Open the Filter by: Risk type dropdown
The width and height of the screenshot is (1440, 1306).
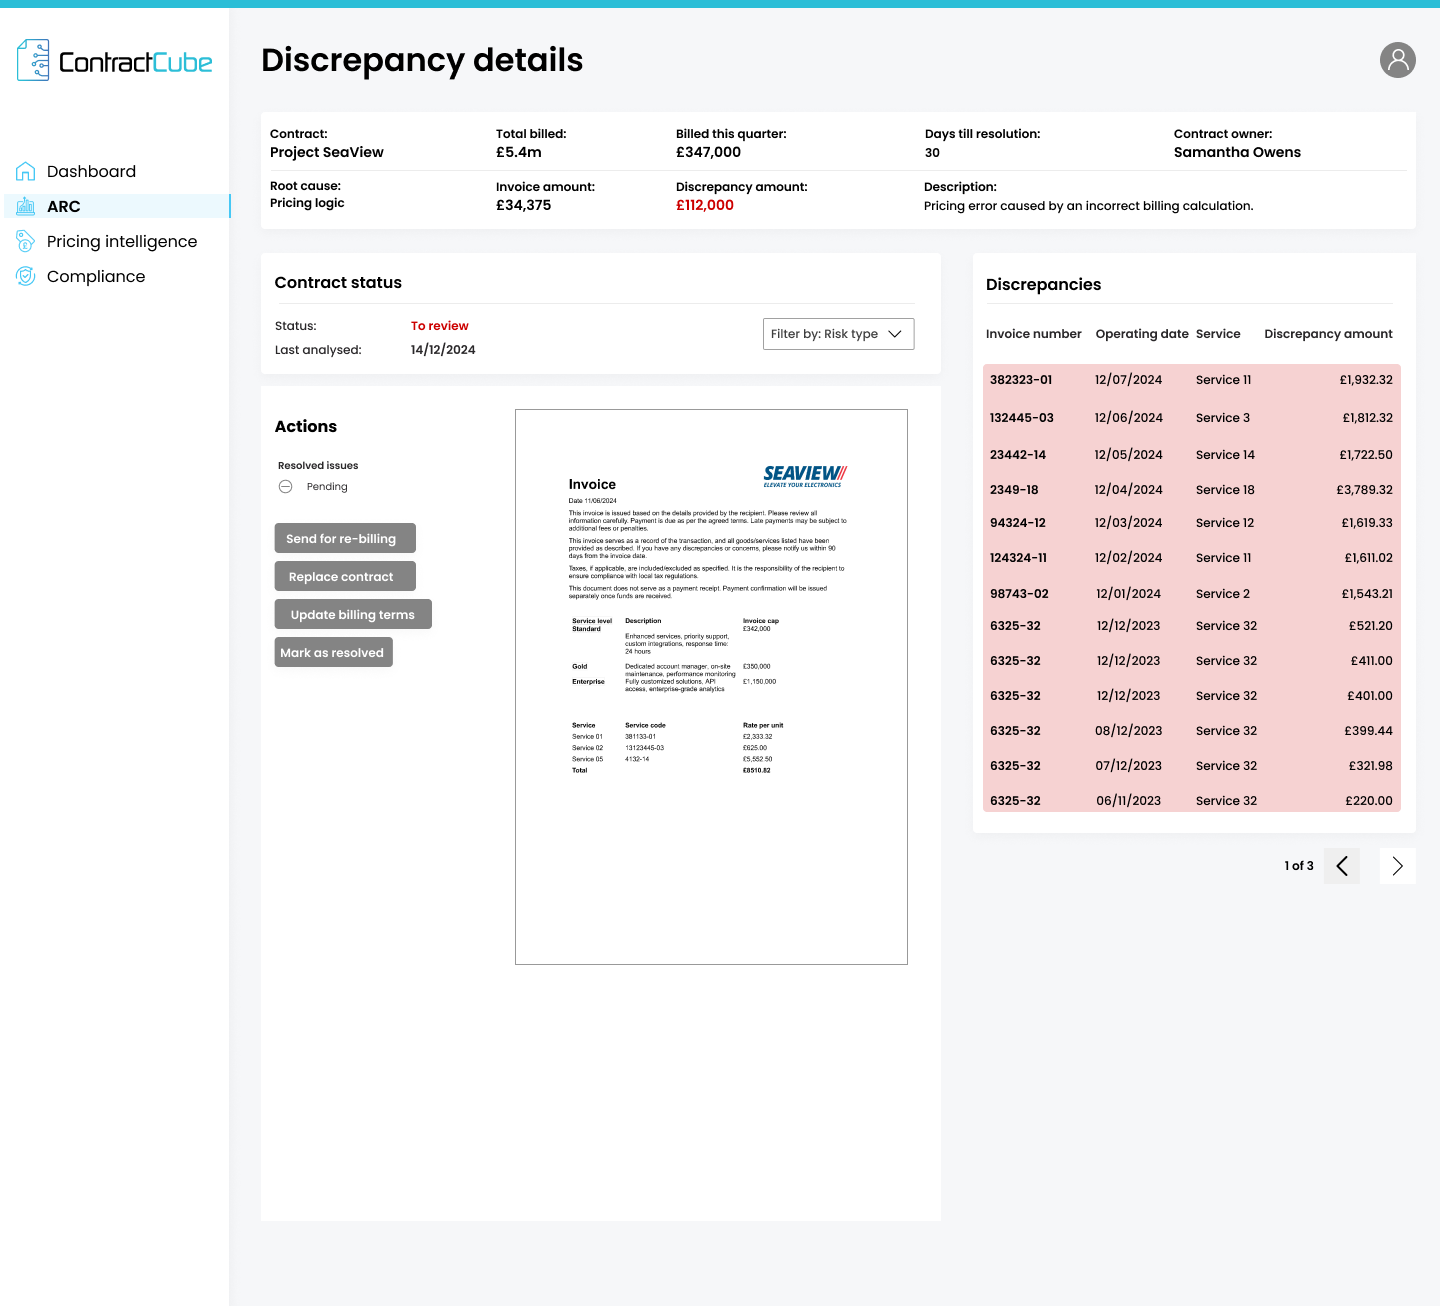pos(838,334)
